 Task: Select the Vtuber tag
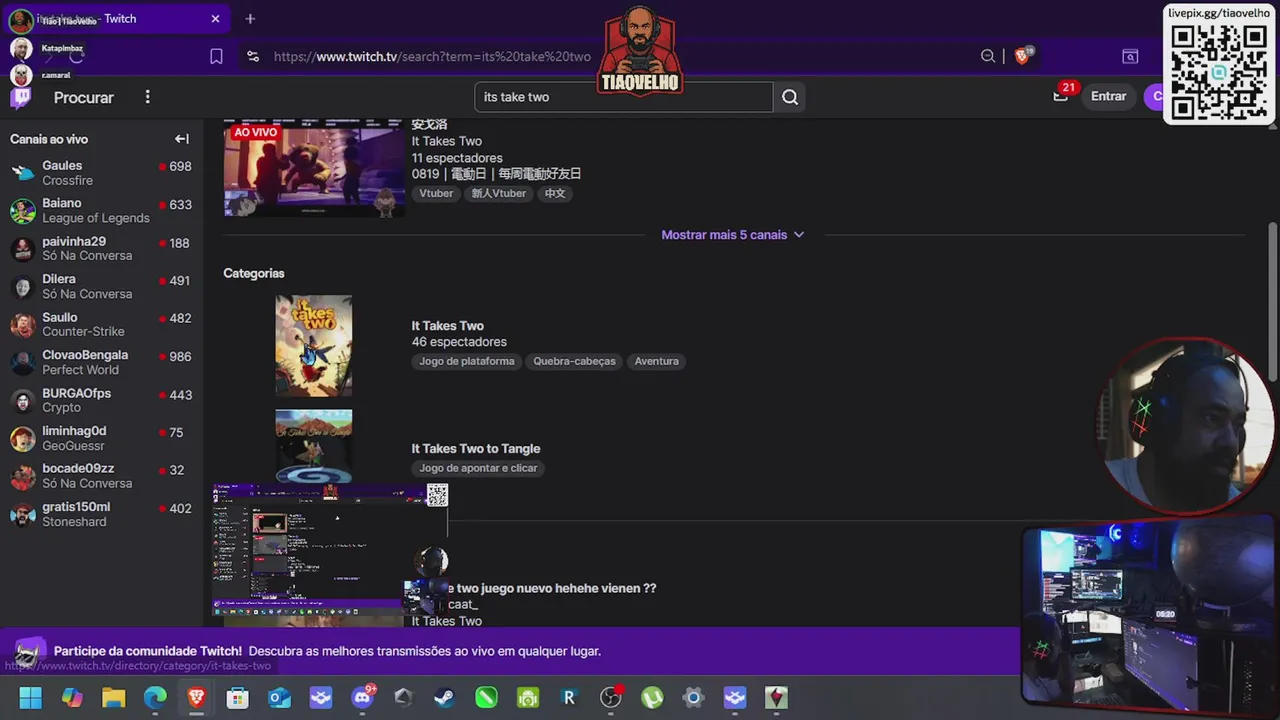tap(436, 194)
